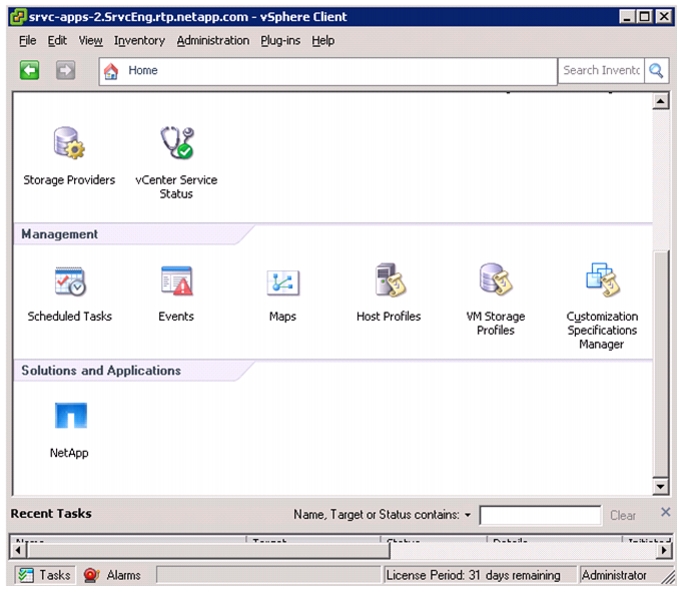Click the Tasks button in status bar

45,575
